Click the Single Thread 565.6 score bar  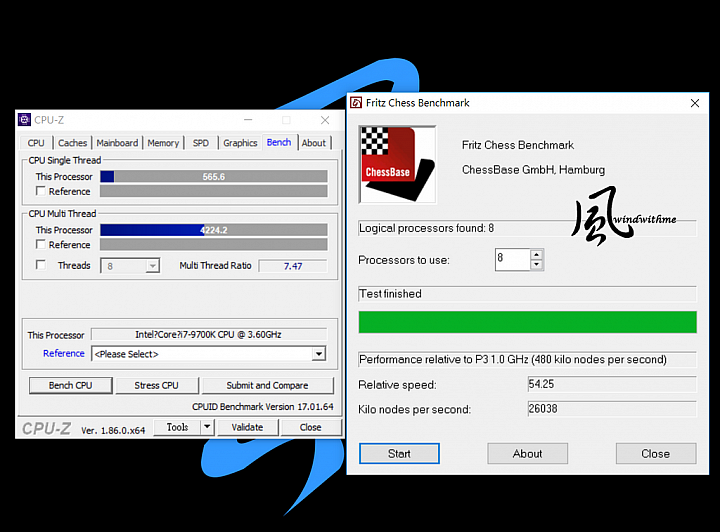214,177
